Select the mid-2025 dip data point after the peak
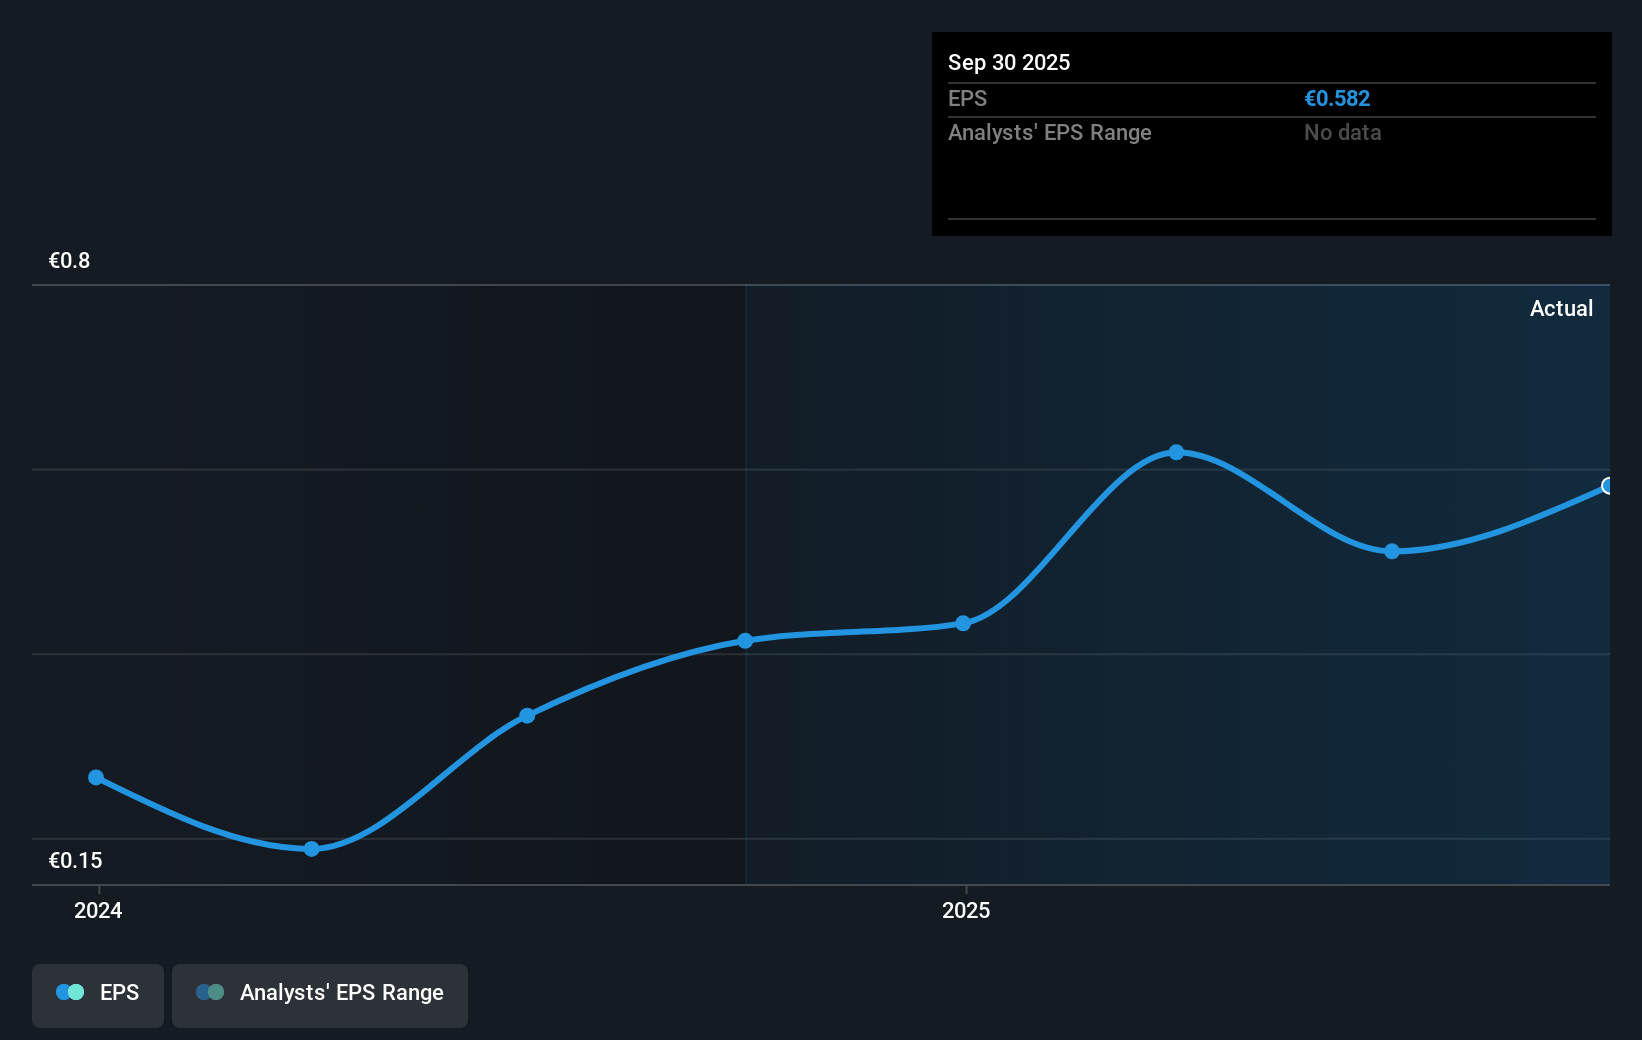The width and height of the screenshot is (1642, 1040). click(x=1392, y=551)
